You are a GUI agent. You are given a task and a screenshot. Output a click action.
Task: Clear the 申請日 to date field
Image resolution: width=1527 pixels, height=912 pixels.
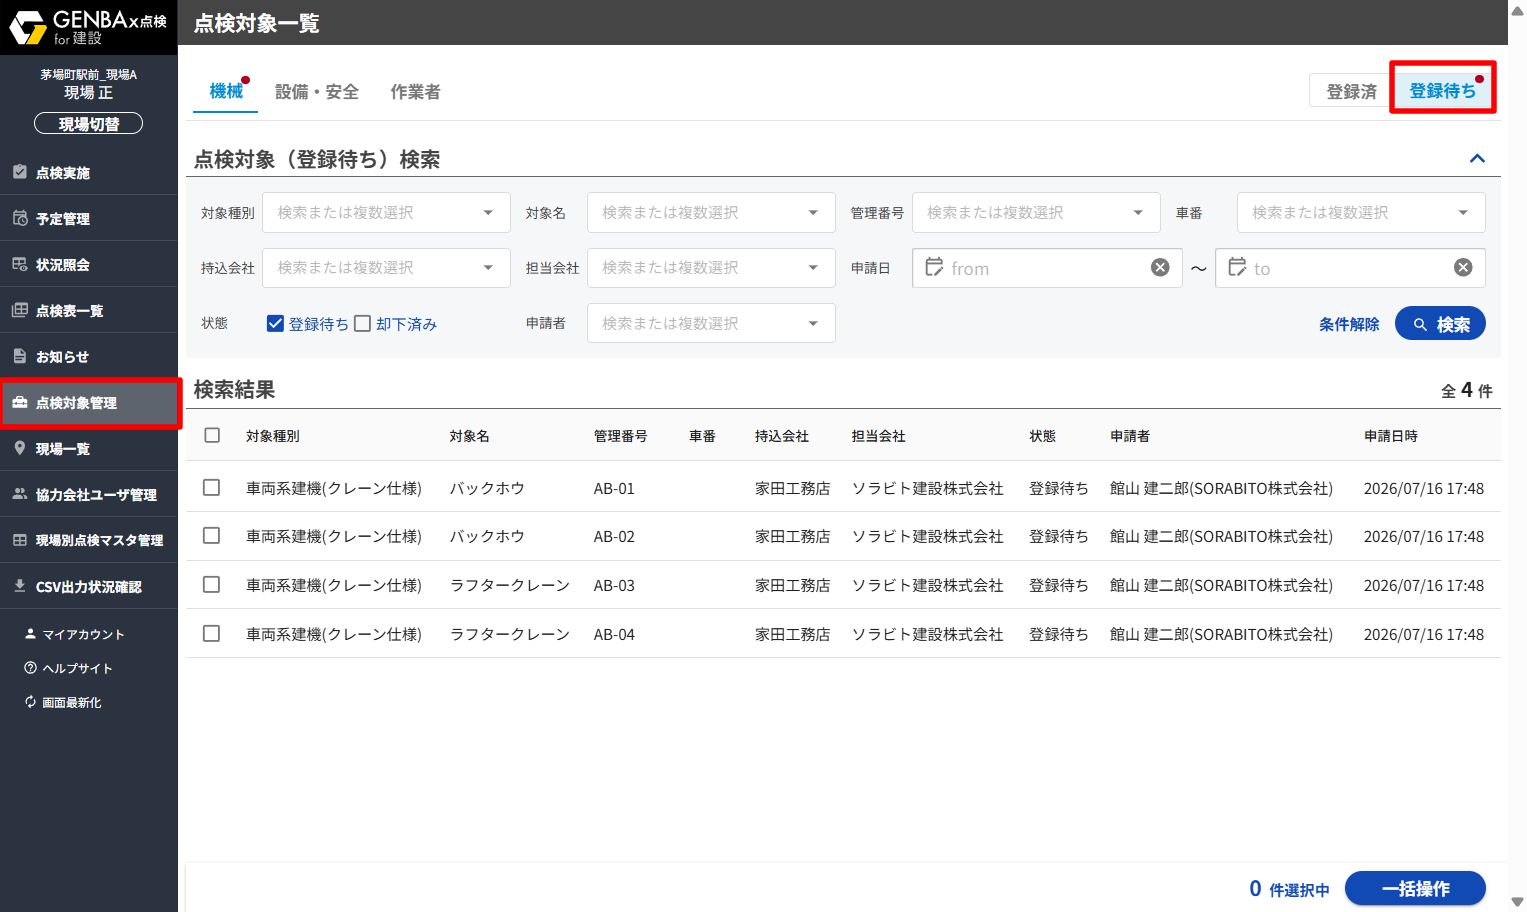[x=1463, y=267]
